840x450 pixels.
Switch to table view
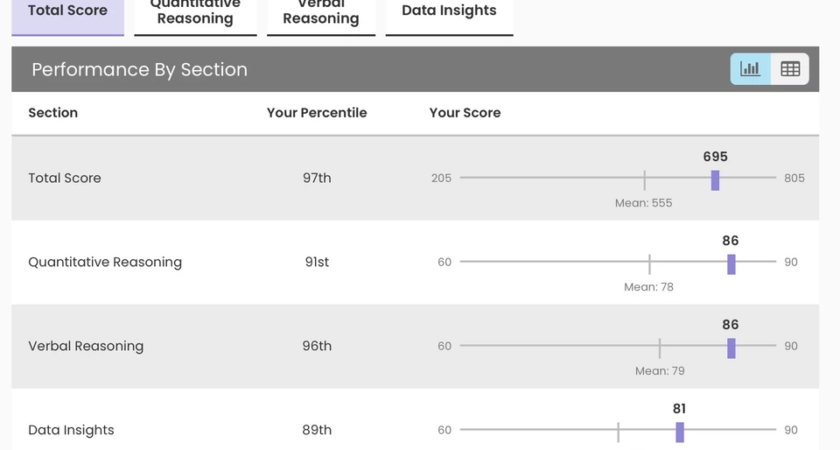point(790,69)
